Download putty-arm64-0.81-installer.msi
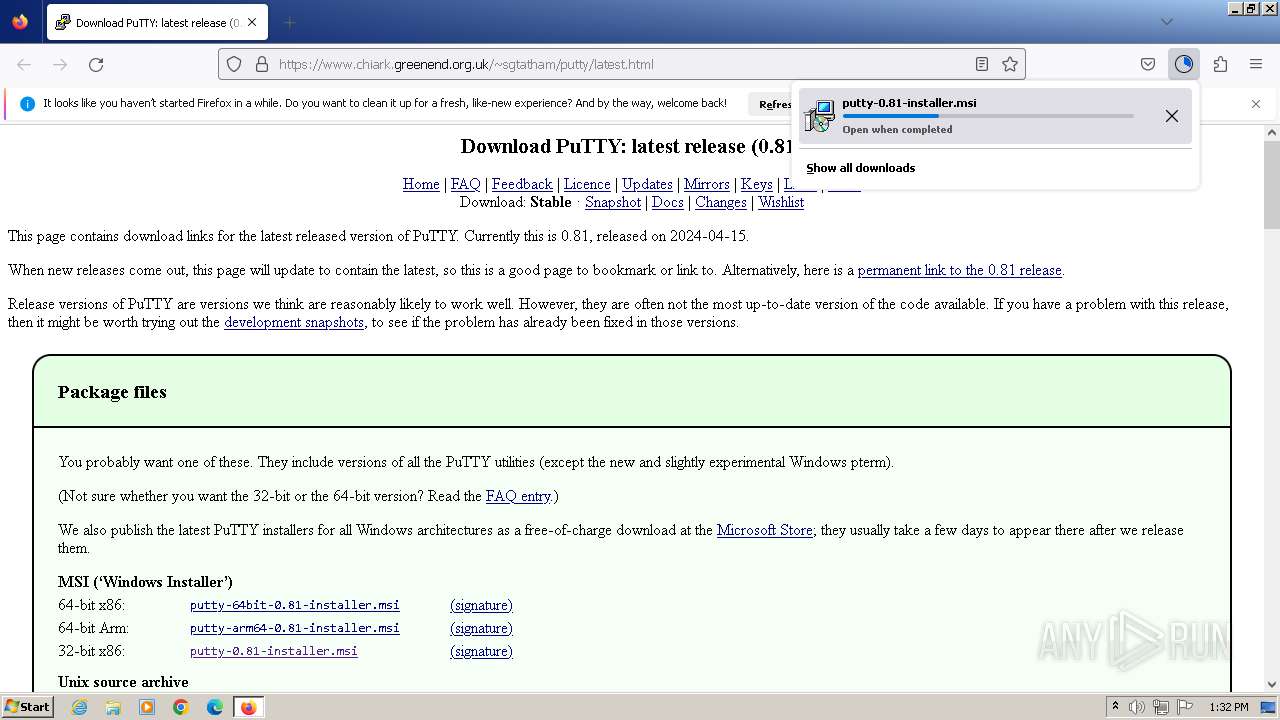 tap(295, 628)
